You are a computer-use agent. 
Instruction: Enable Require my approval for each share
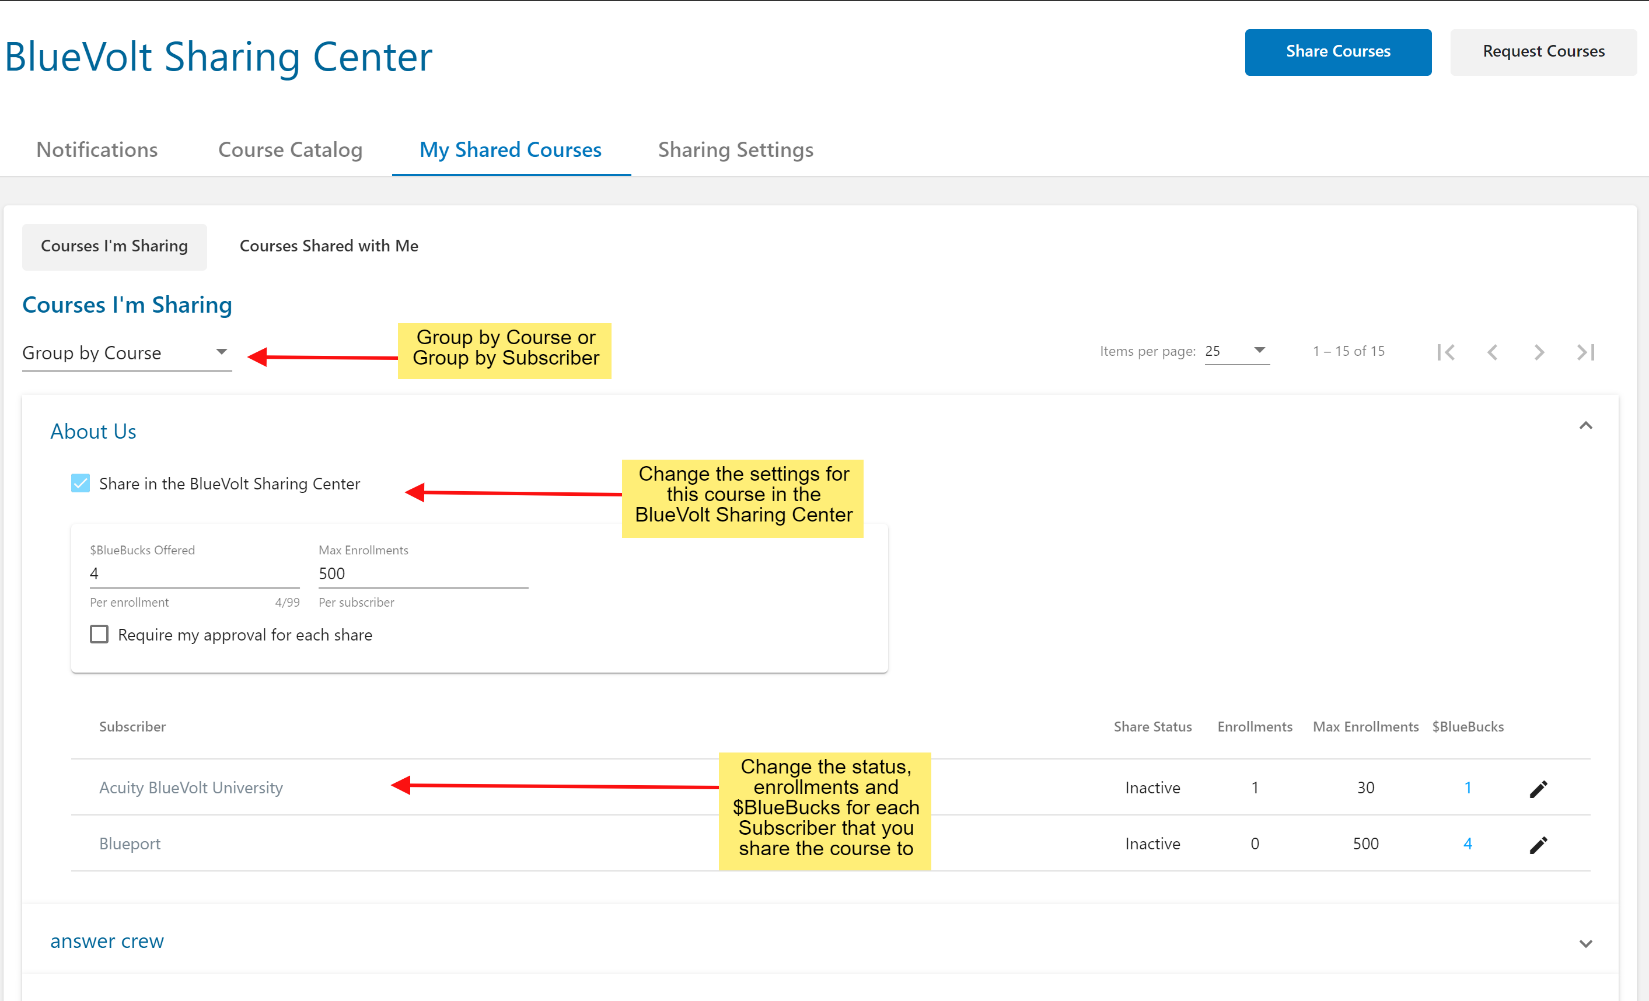[x=99, y=634]
